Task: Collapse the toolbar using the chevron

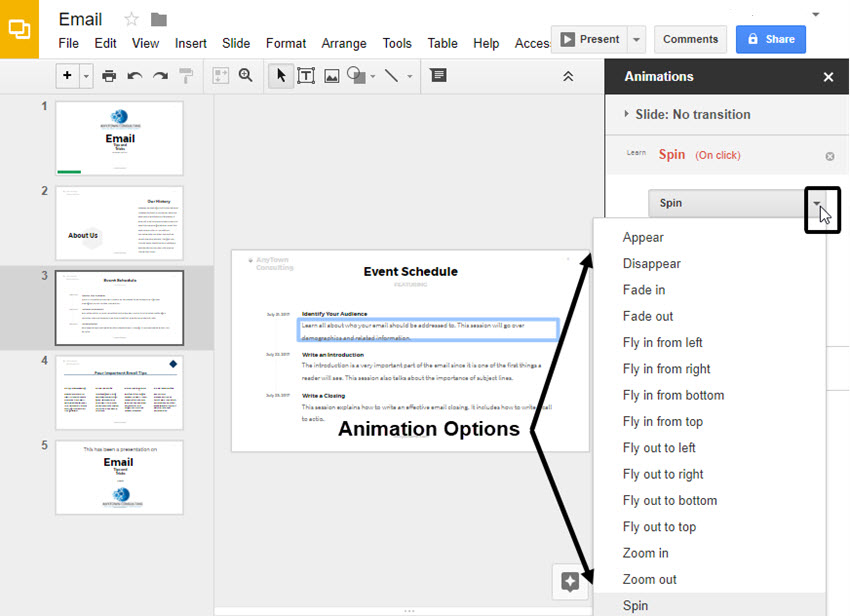Action: click(568, 75)
